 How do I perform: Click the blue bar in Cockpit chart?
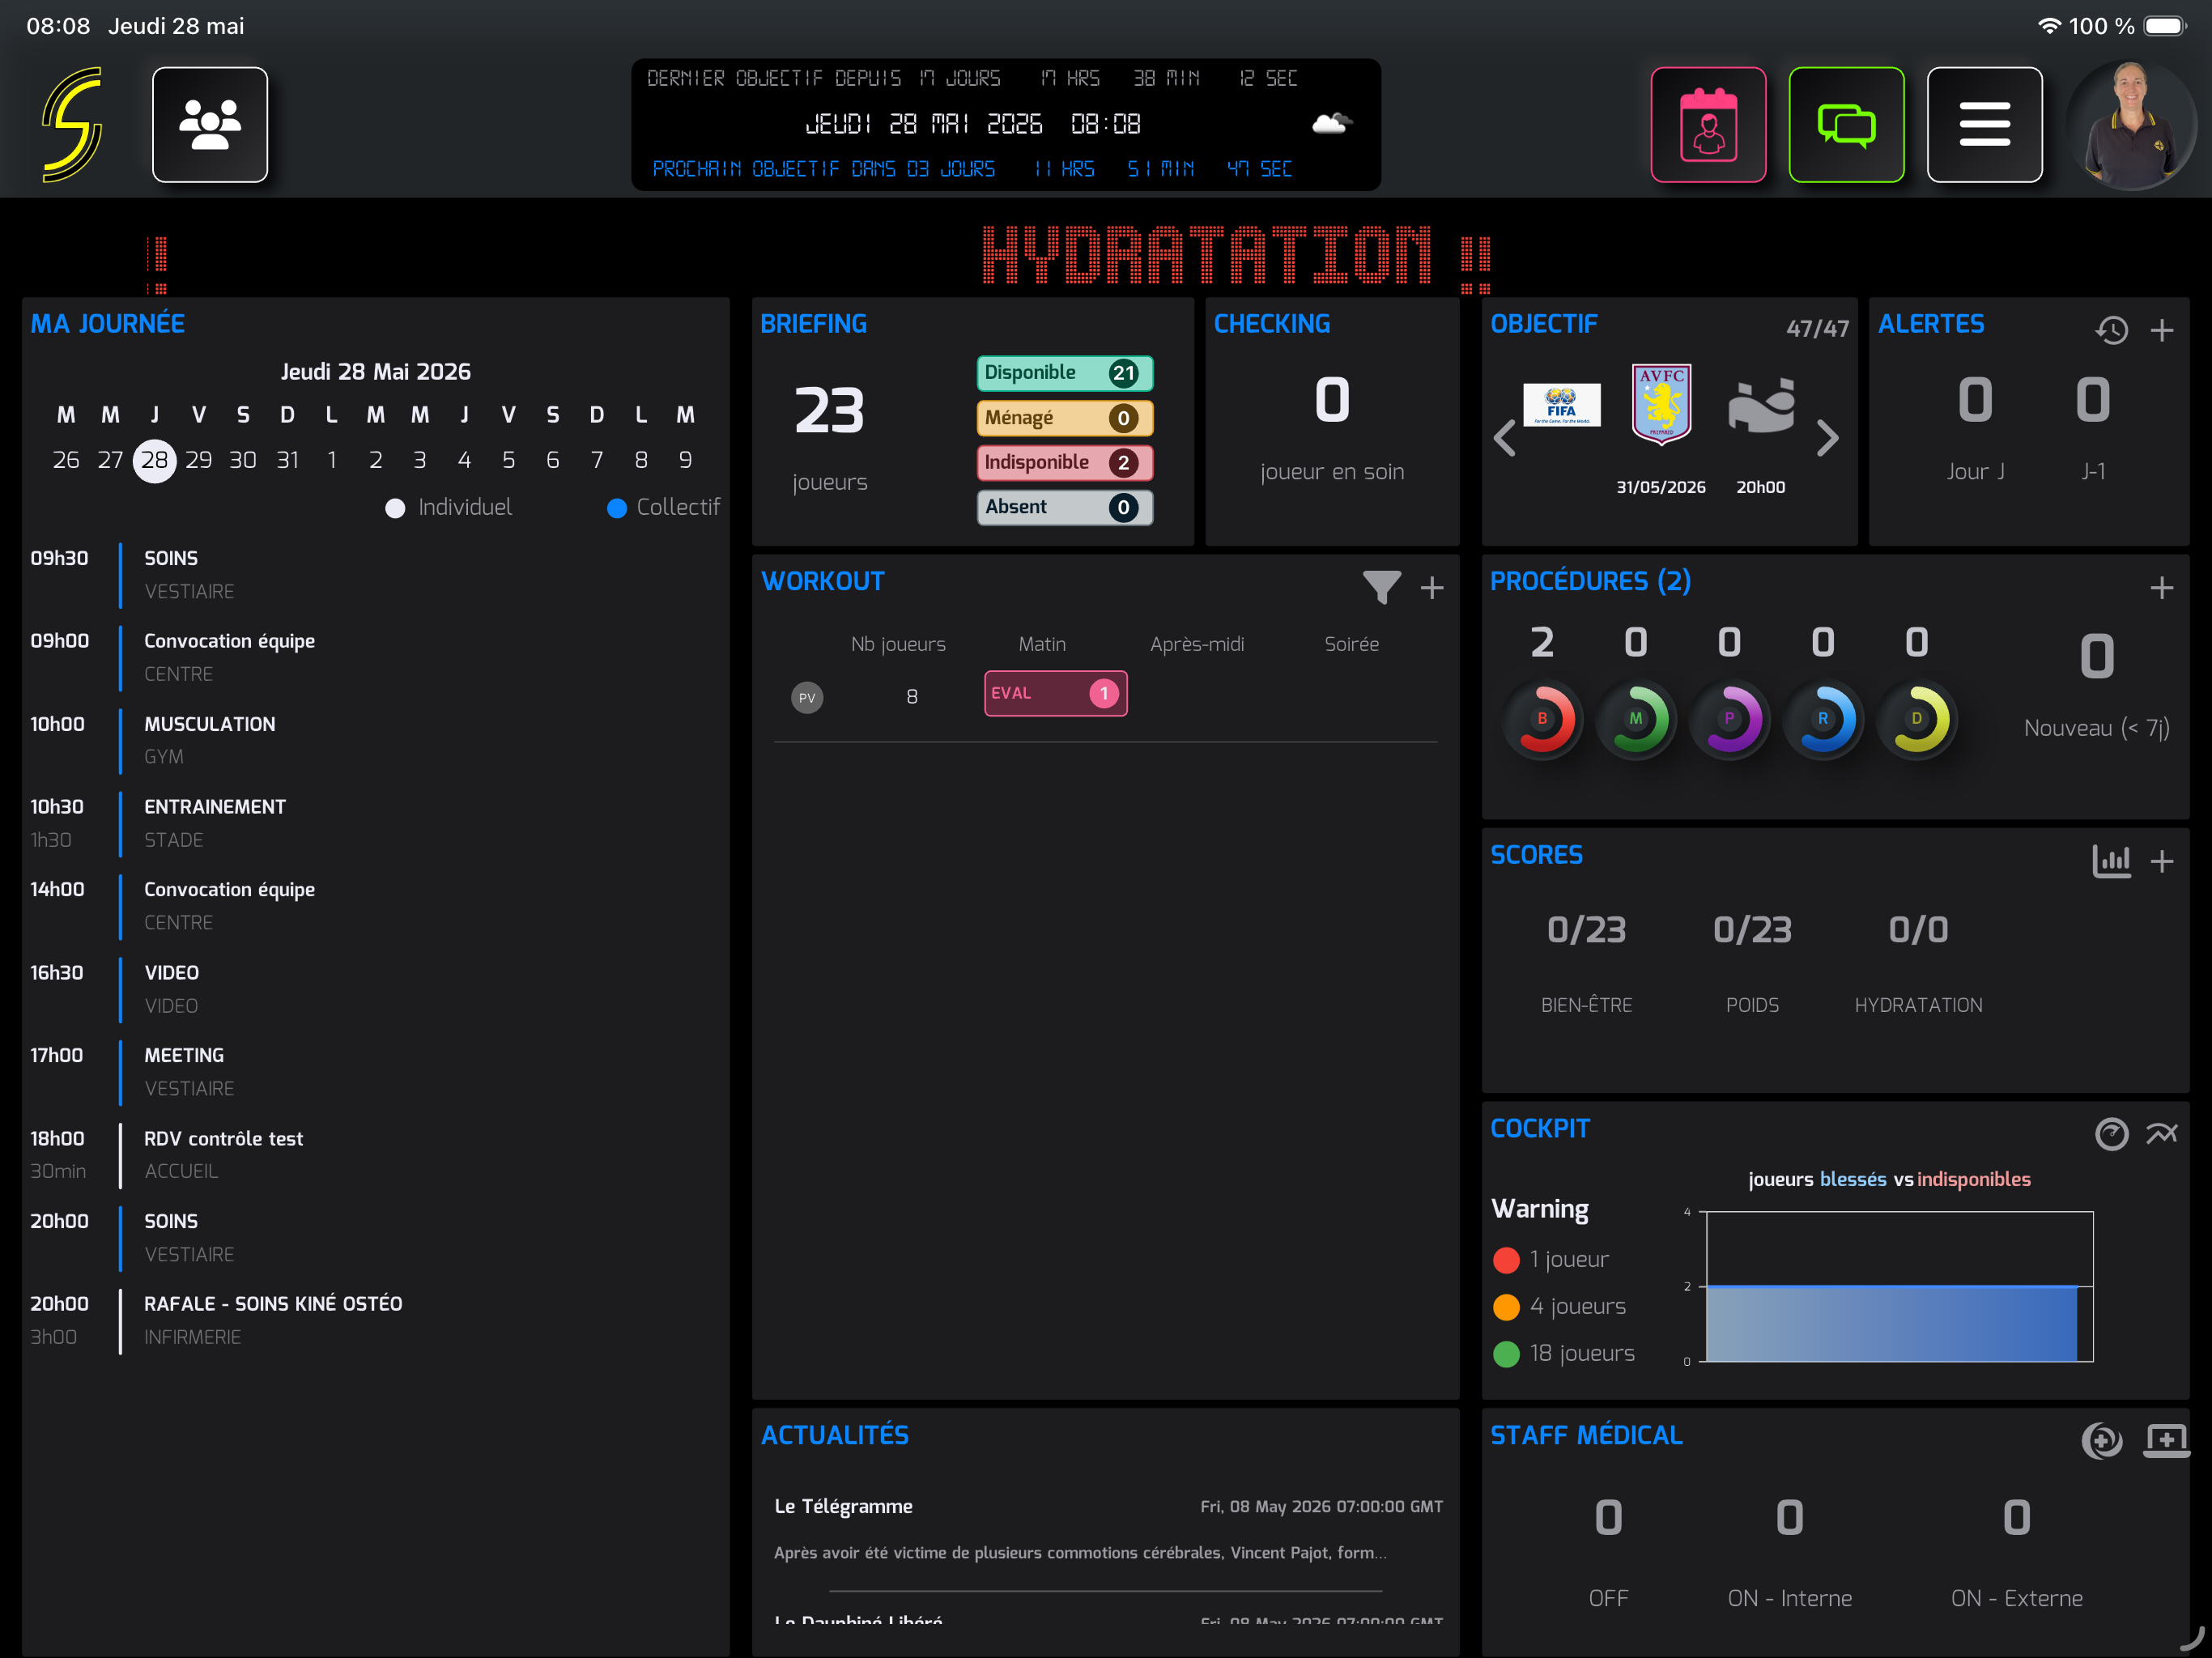pos(1891,1323)
